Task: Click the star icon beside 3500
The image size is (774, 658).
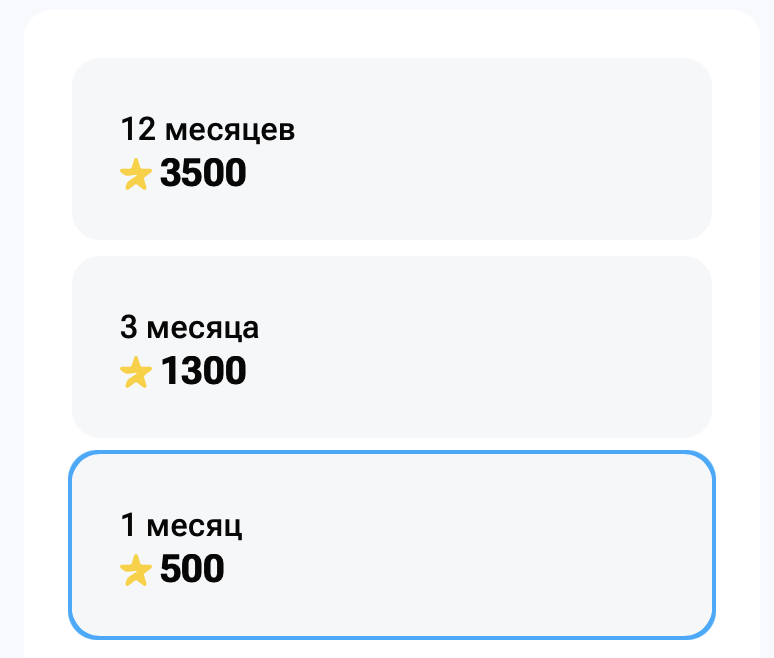Action: 136,175
